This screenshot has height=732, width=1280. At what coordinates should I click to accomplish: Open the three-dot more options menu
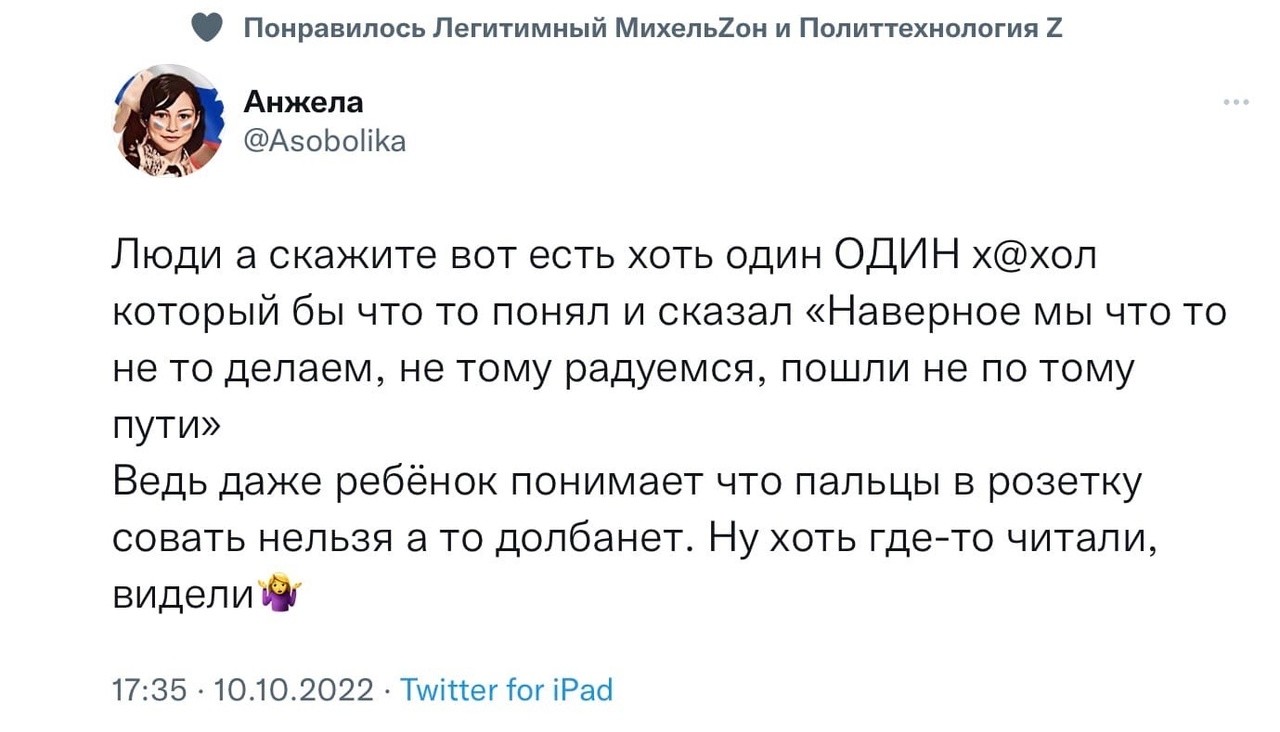click(x=1236, y=103)
